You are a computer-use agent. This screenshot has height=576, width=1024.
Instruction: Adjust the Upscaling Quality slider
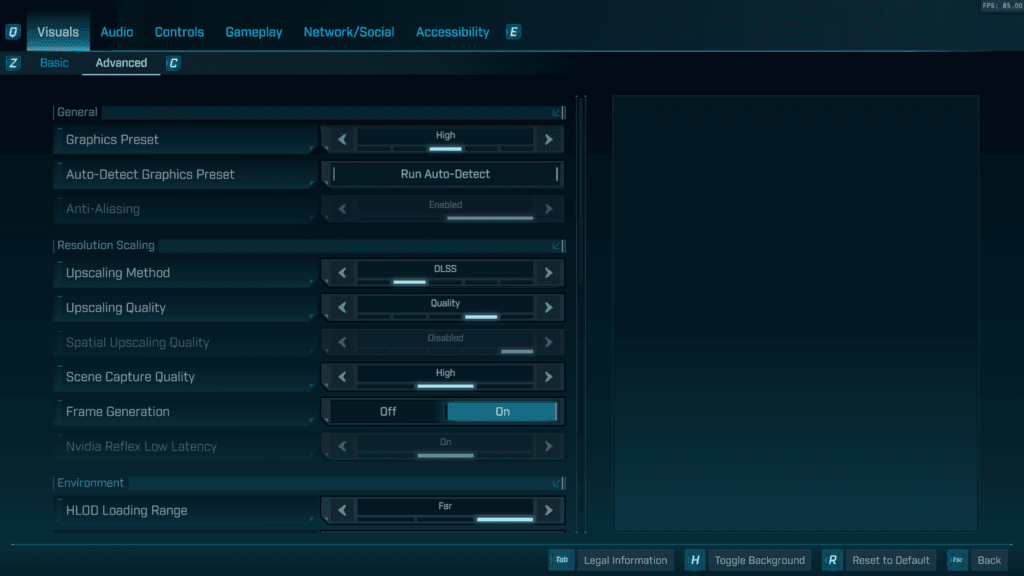(x=480, y=315)
